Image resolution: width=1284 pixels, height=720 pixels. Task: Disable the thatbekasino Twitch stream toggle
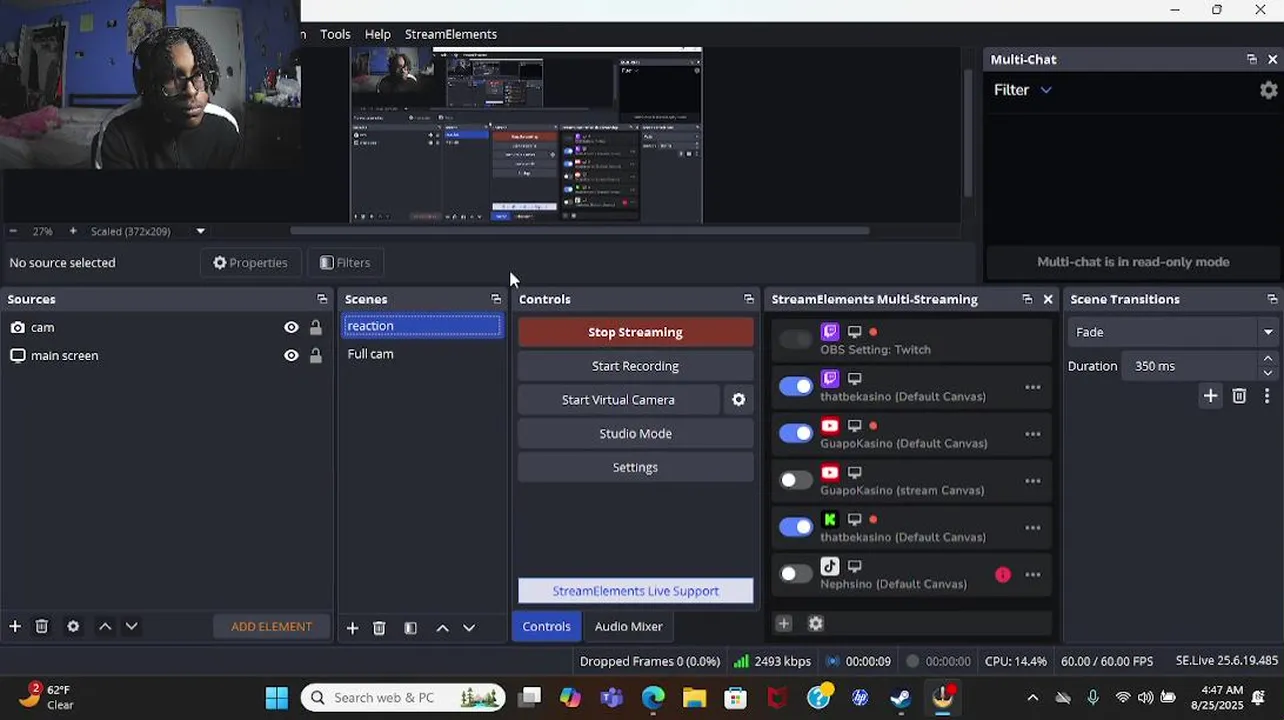click(796, 387)
